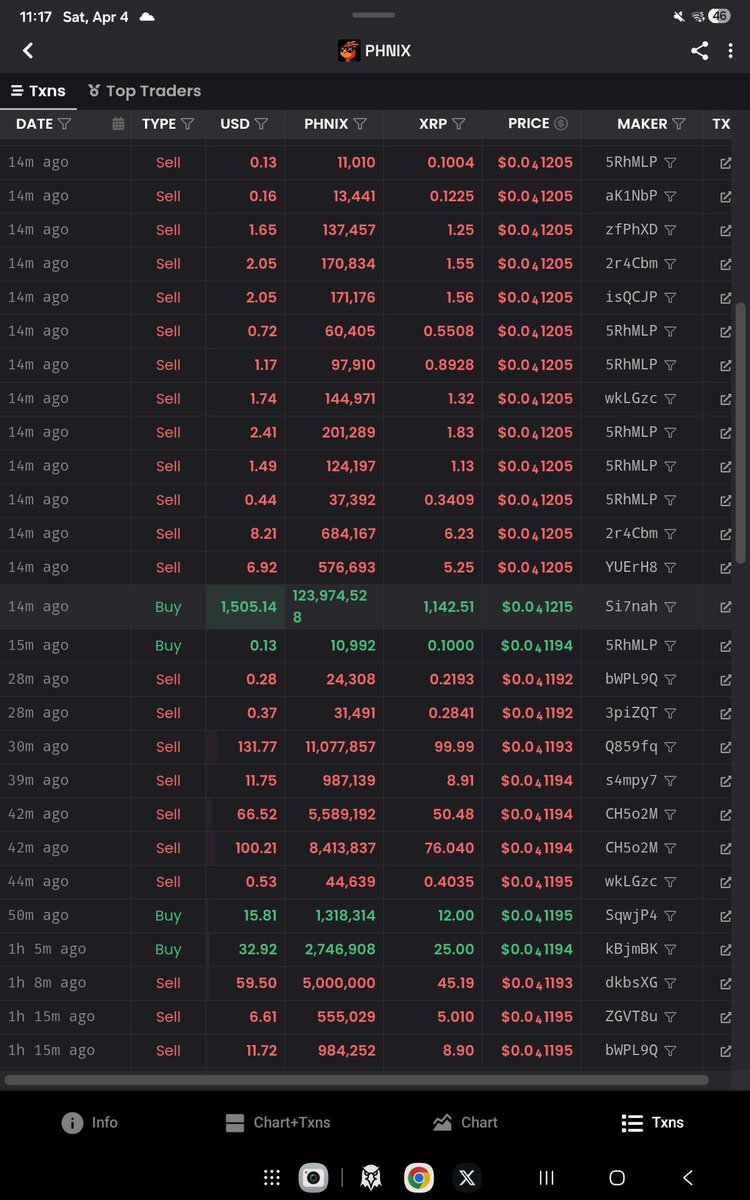Go back using the top-left arrow
The image size is (750, 1200).
[28, 50]
